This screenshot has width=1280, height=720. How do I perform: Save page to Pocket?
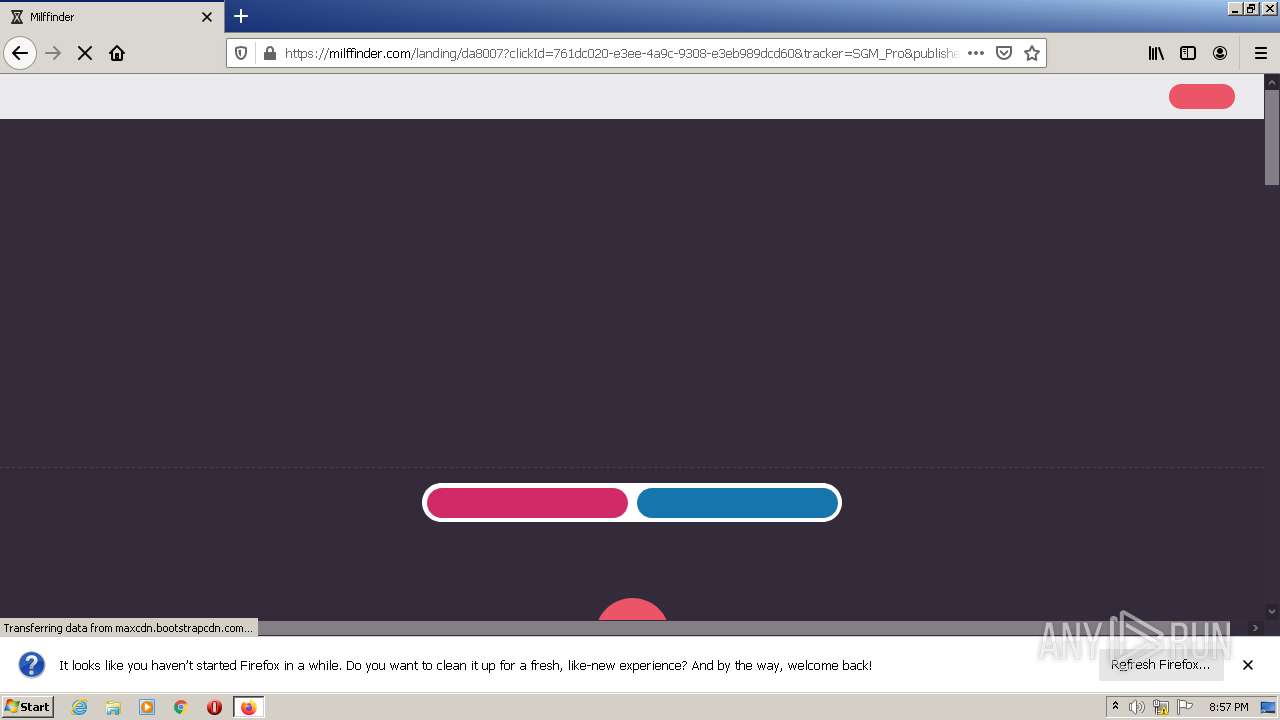tap(1004, 53)
